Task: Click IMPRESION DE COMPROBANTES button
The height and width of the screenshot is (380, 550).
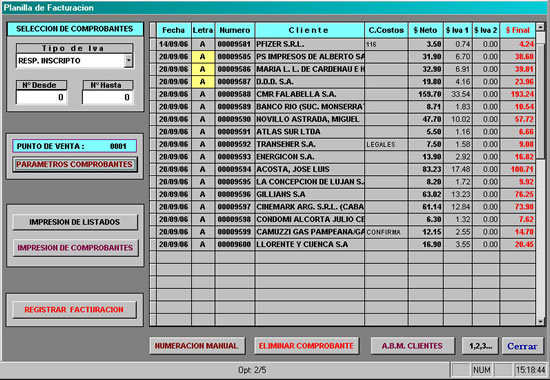Action: [x=75, y=248]
